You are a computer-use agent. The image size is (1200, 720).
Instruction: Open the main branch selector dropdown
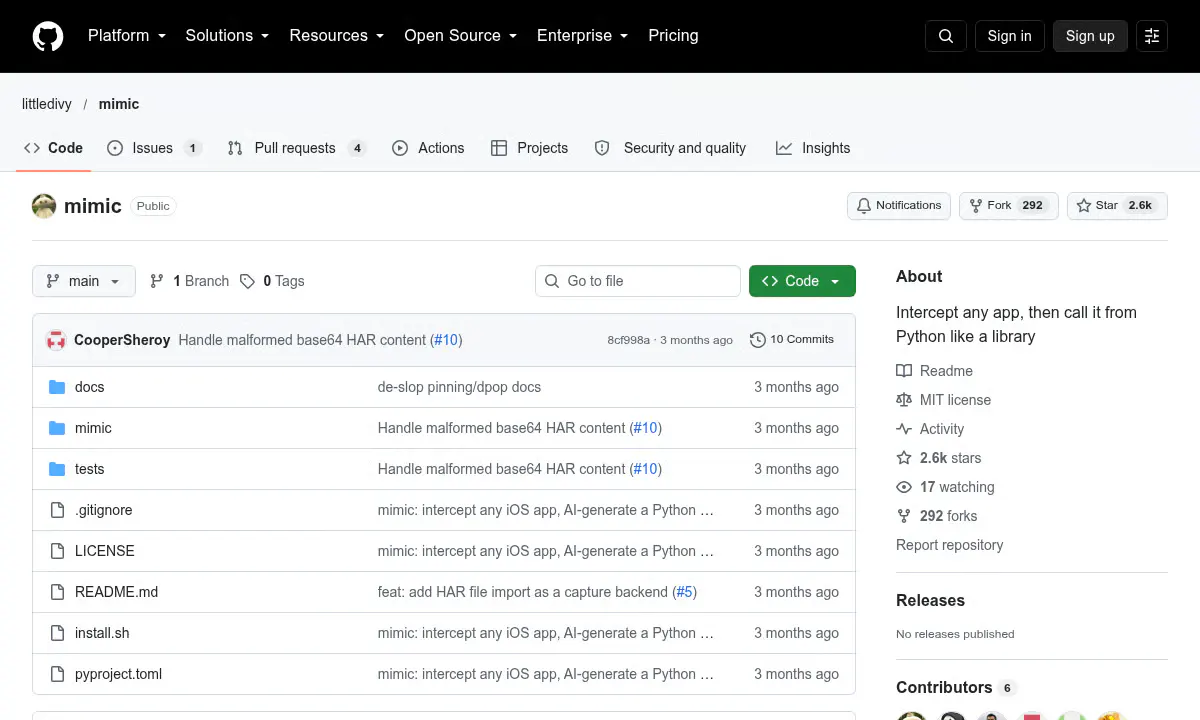(x=83, y=281)
